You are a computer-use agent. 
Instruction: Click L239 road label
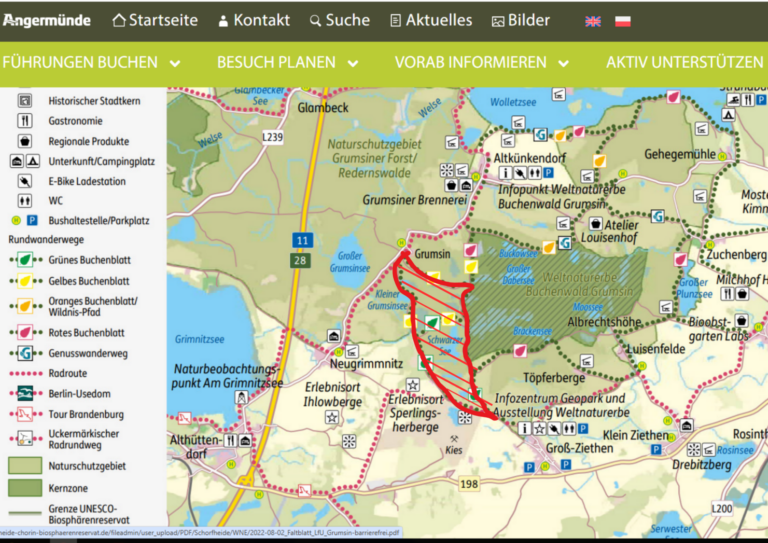click(272, 137)
